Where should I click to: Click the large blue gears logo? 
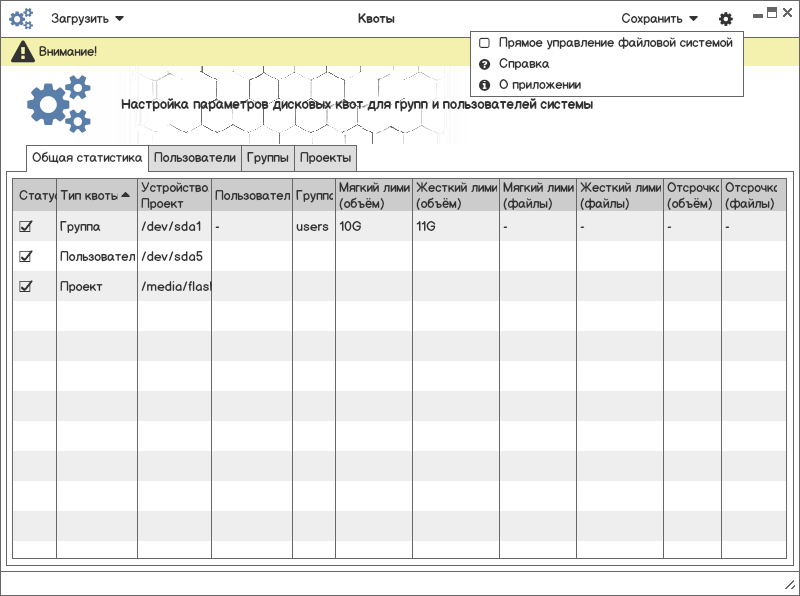[x=59, y=104]
